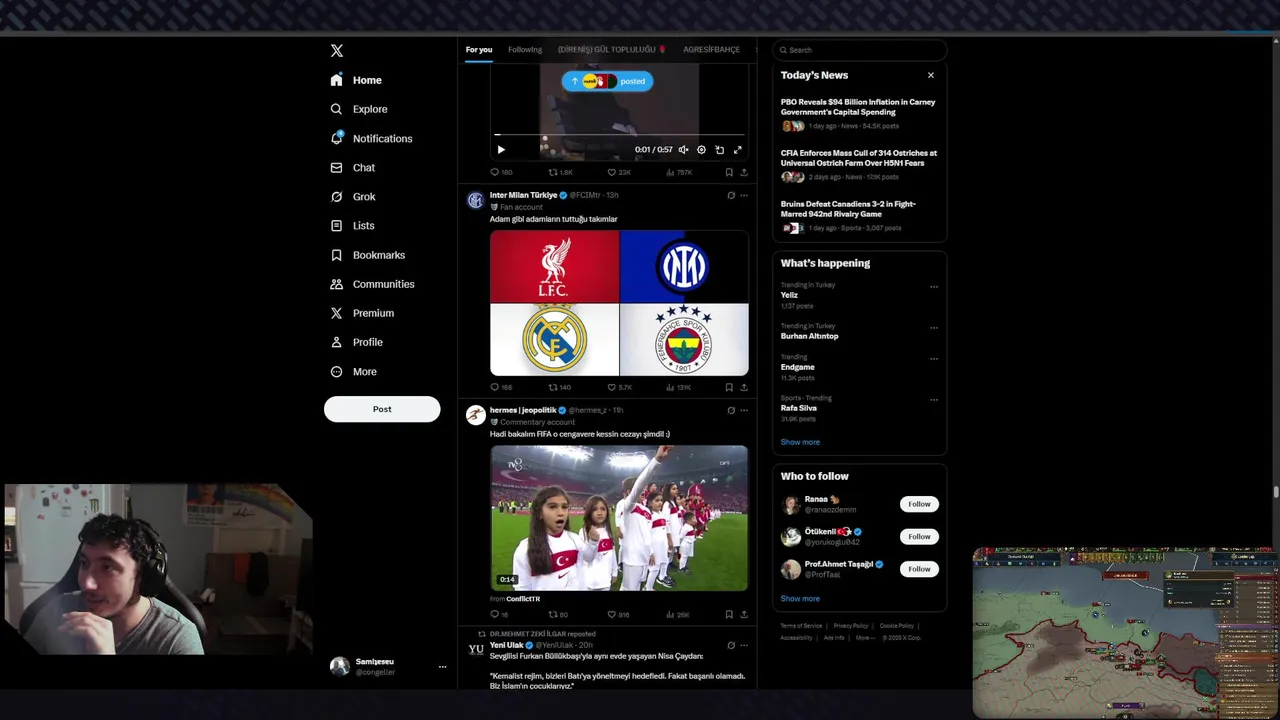
Task: Click the Post button
Action: (x=382, y=409)
